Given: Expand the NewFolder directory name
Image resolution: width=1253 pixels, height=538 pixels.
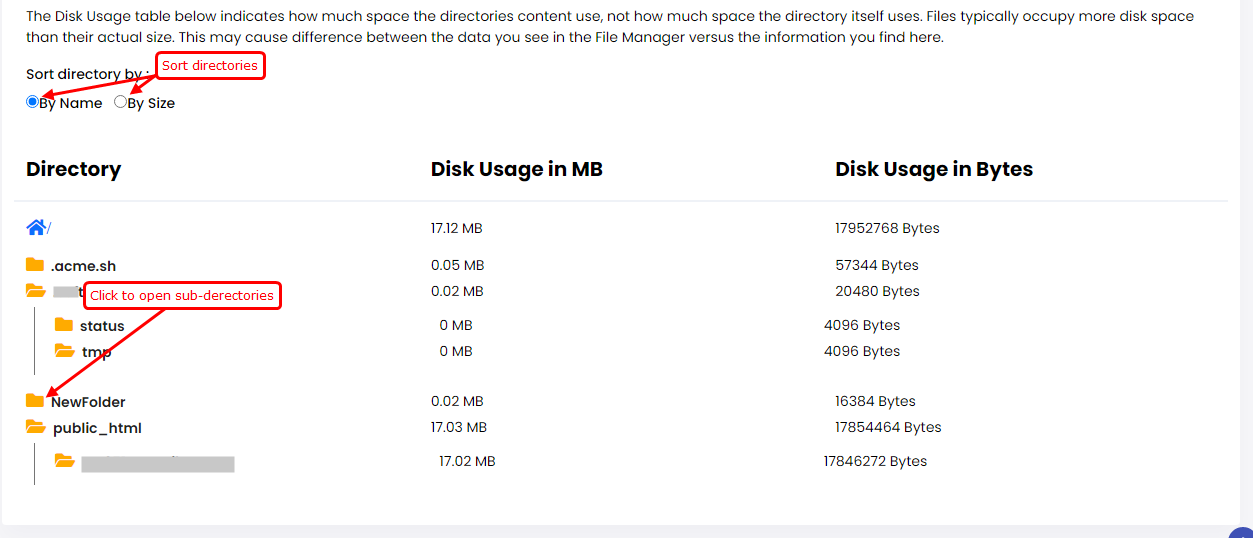Looking at the screenshot, I should click(88, 402).
